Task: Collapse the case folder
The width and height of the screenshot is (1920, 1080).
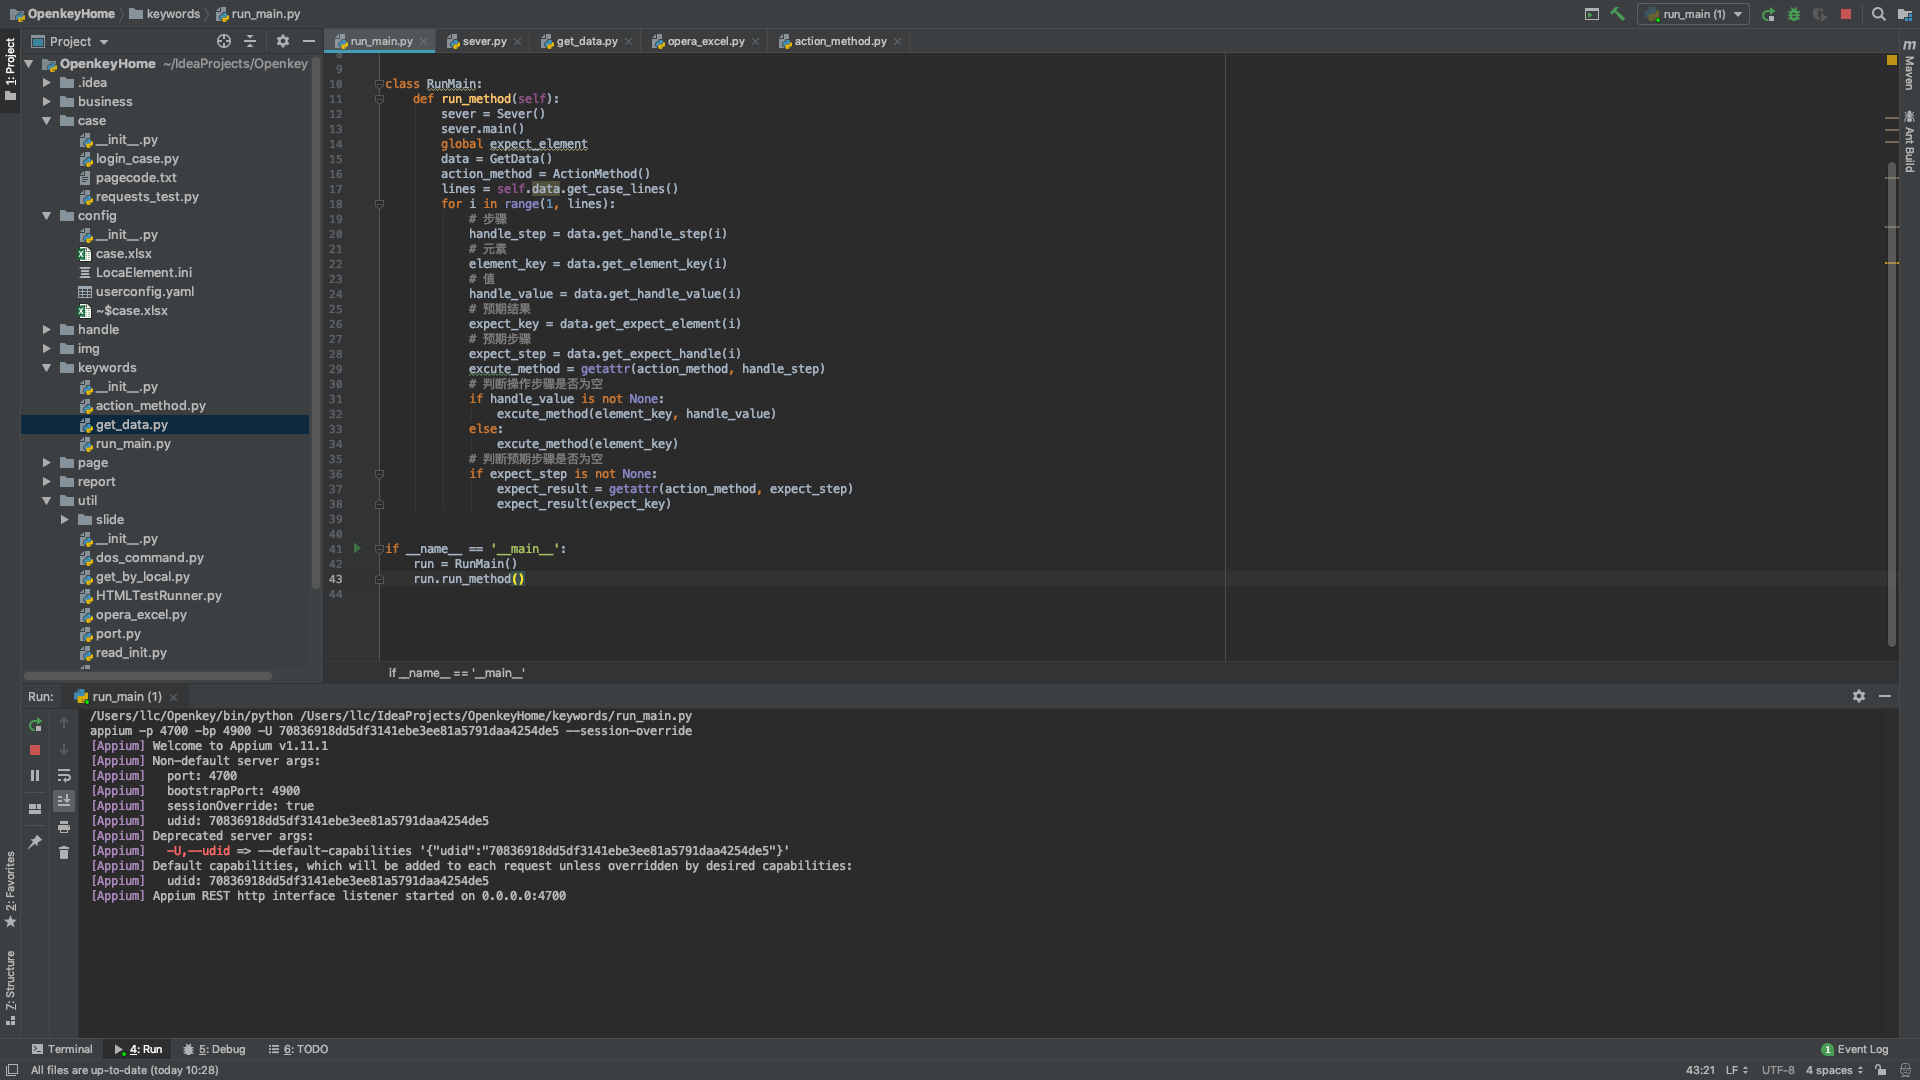Action: 46,120
